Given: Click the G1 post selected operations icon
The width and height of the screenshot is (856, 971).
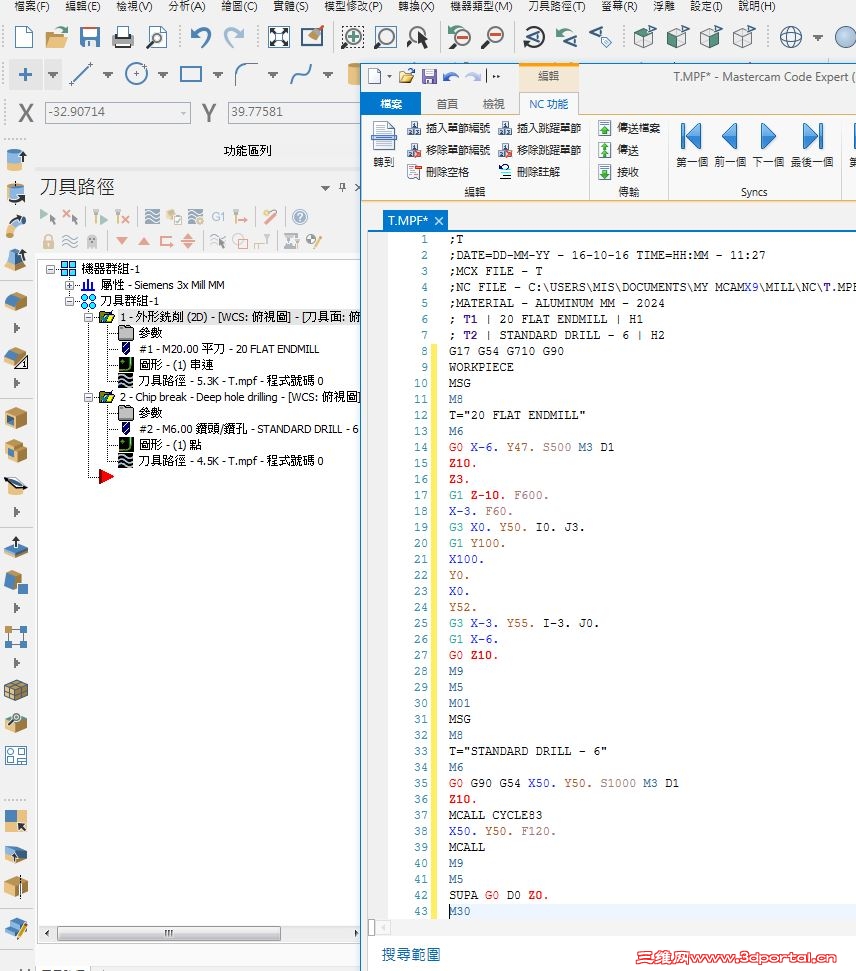Looking at the screenshot, I should coord(218,217).
